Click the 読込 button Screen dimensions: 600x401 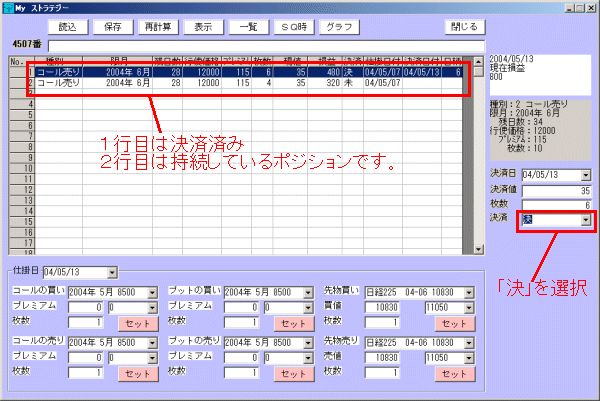68,27
